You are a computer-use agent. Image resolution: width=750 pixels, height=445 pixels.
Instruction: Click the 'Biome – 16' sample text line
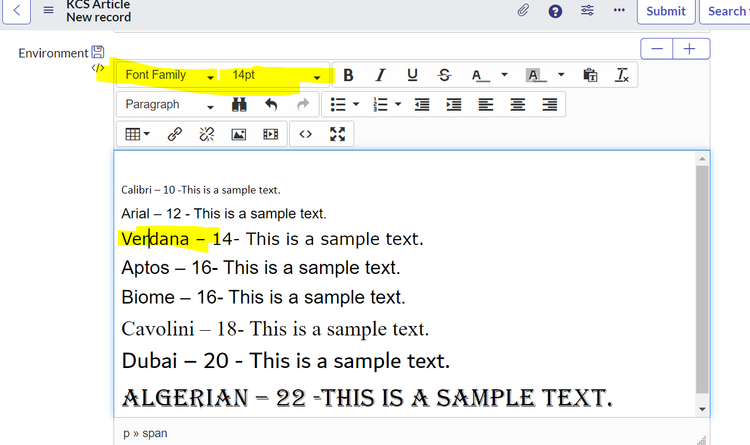click(264, 298)
